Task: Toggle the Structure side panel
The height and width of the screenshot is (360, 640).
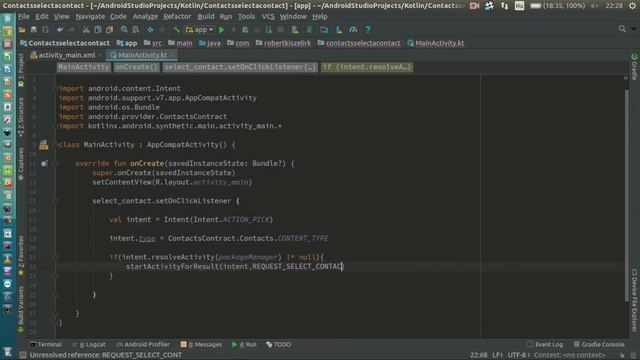Action: [x=21, y=116]
